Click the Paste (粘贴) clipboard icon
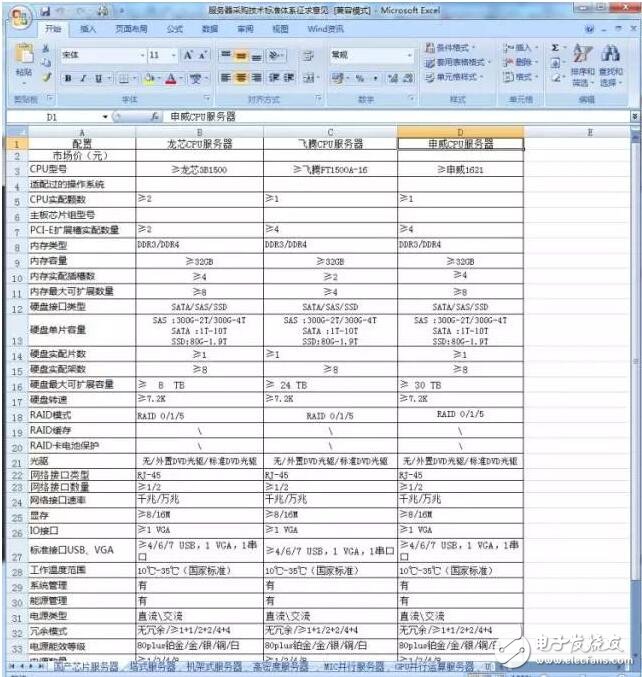The image size is (642, 677). tap(23, 60)
